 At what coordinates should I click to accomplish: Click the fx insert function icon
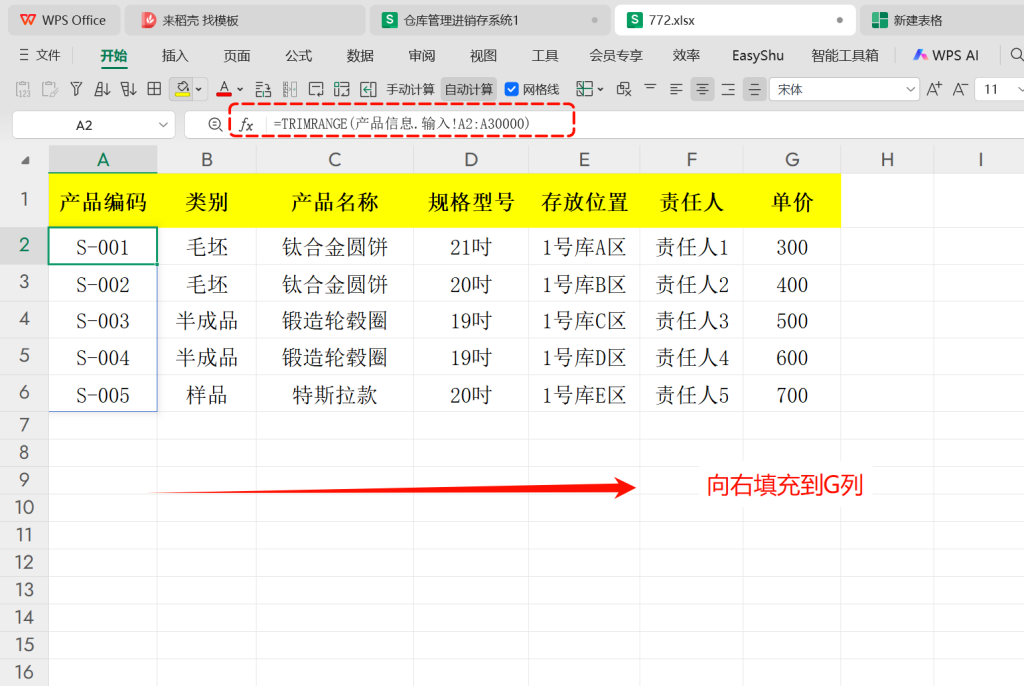246,124
